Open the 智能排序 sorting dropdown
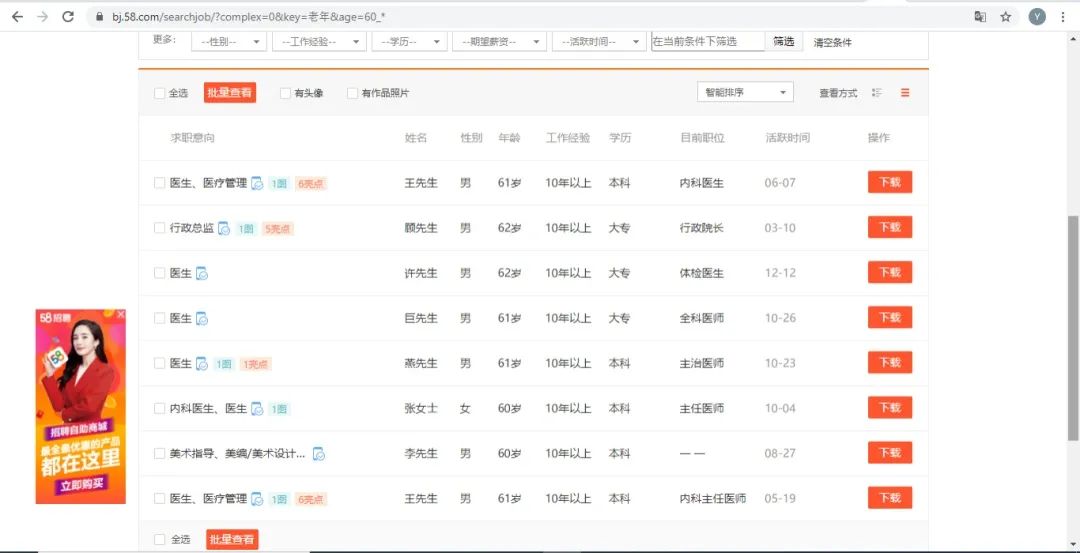The height and width of the screenshot is (553, 1080). [745, 92]
